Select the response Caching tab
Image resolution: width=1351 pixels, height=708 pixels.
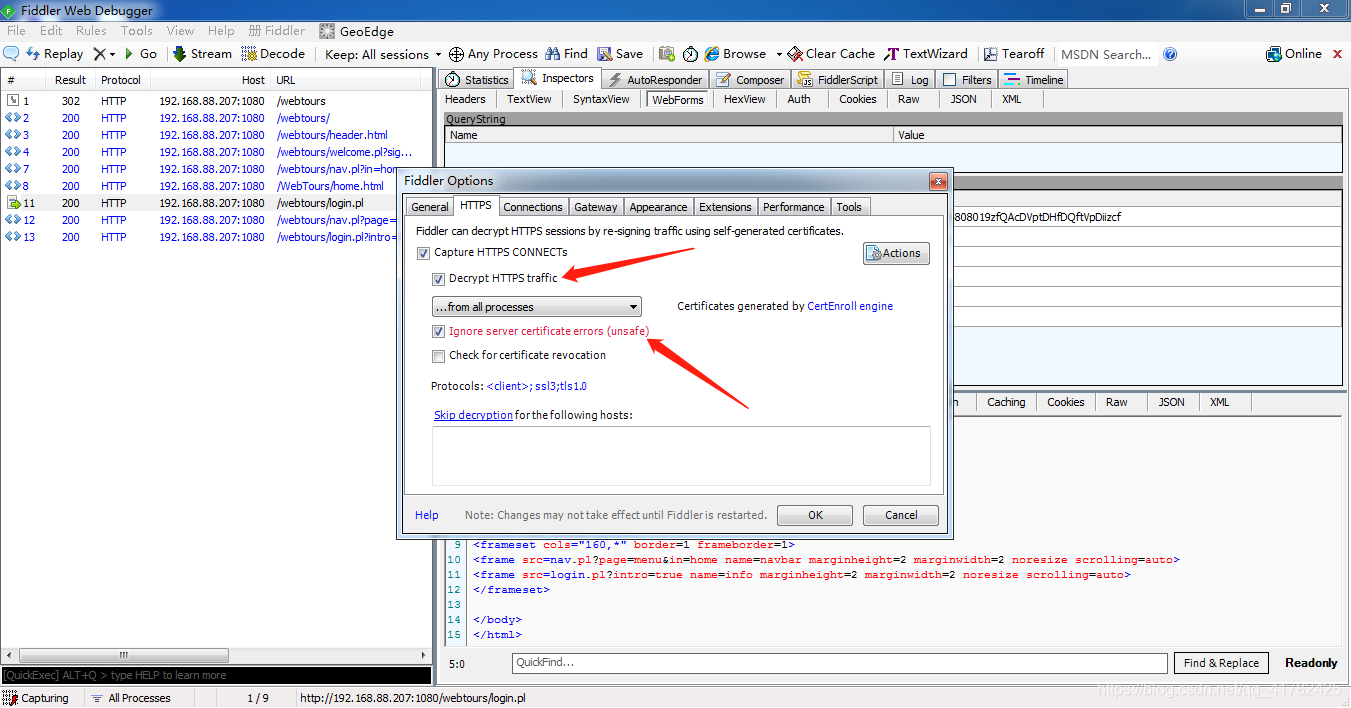(1006, 402)
